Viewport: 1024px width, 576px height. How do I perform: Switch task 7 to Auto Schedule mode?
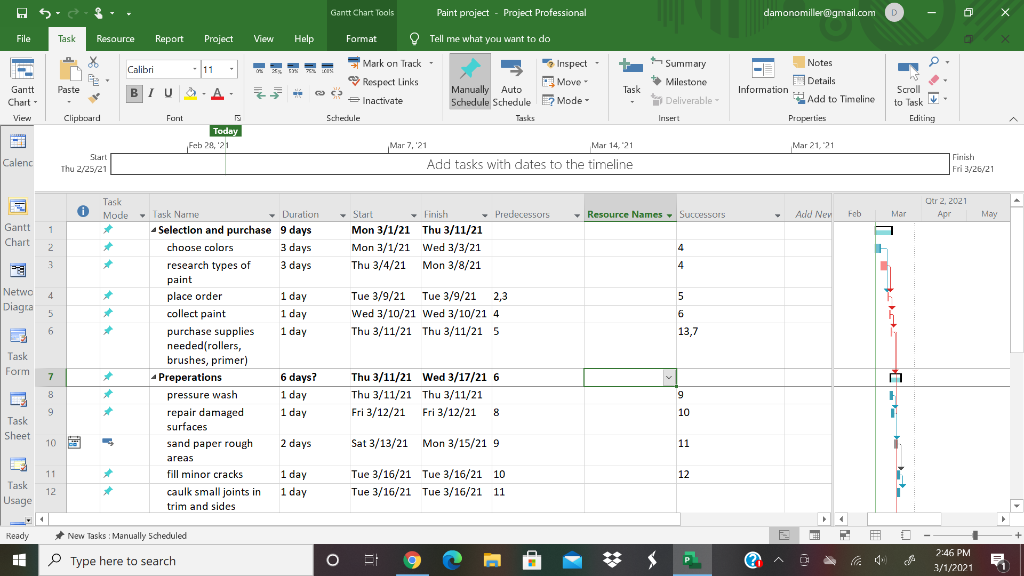tap(512, 82)
